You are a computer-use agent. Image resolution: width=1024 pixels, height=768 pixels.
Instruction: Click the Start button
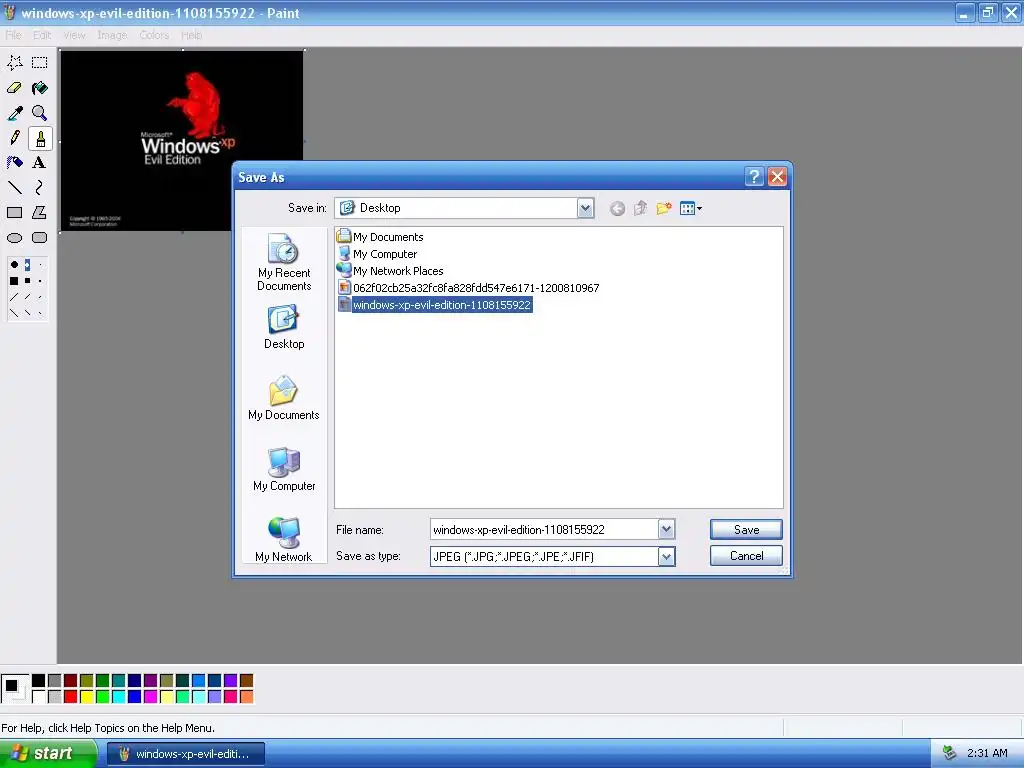click(x=48, y=754)
